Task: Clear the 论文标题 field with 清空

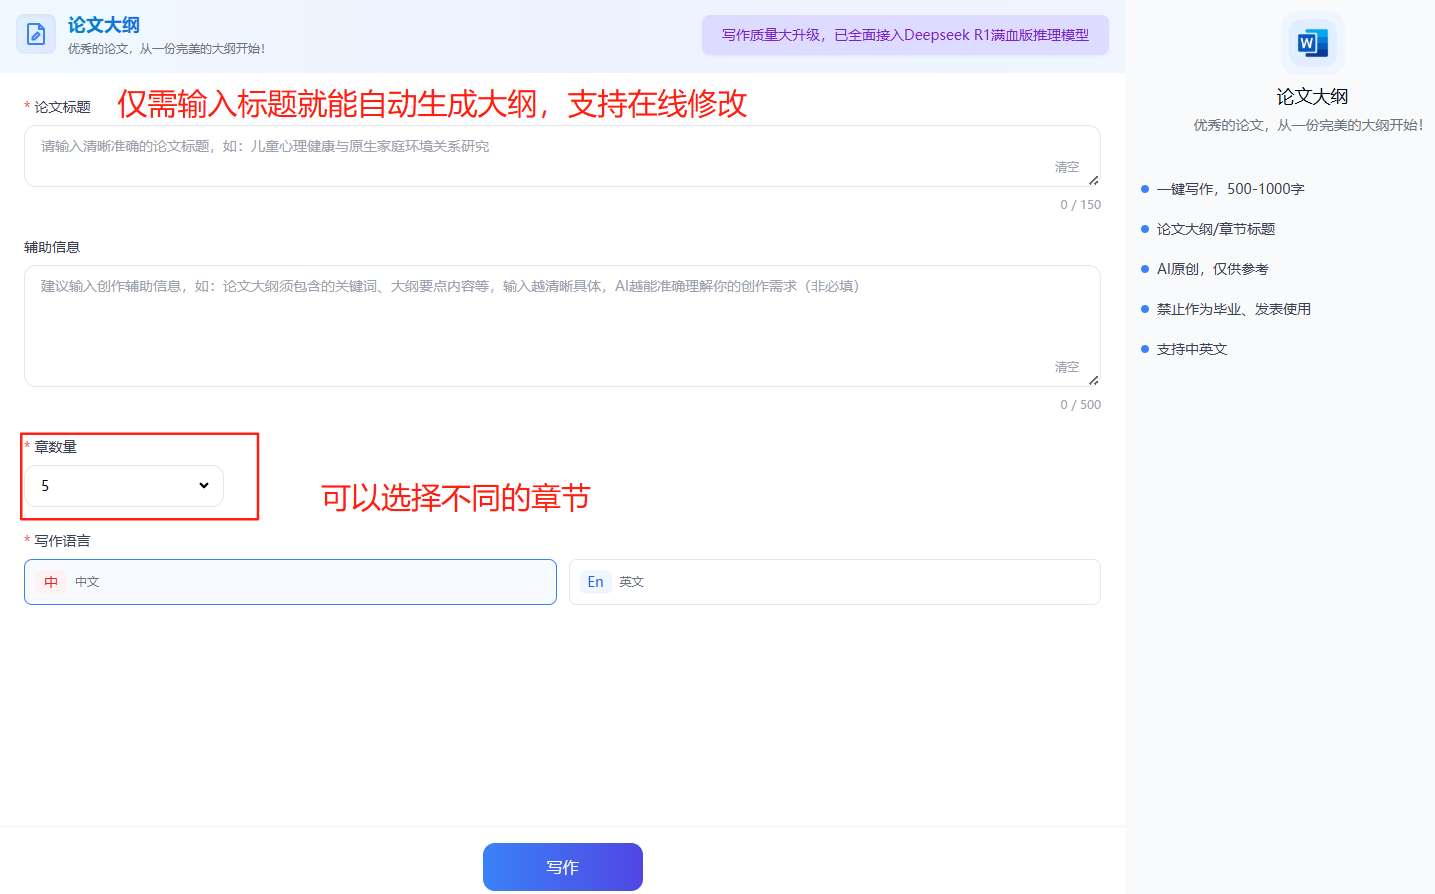Action: tap(1067, 167)
